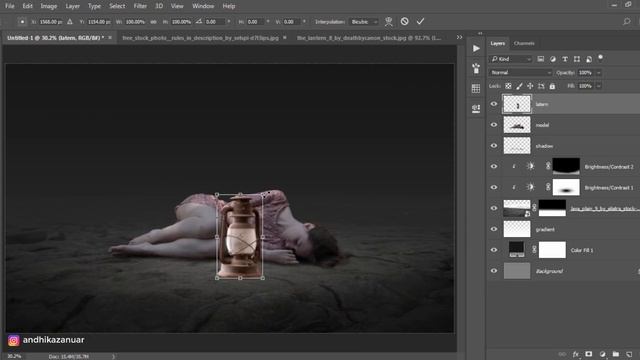
Task: Open the File menu
Action: click(x=10, y=6)
